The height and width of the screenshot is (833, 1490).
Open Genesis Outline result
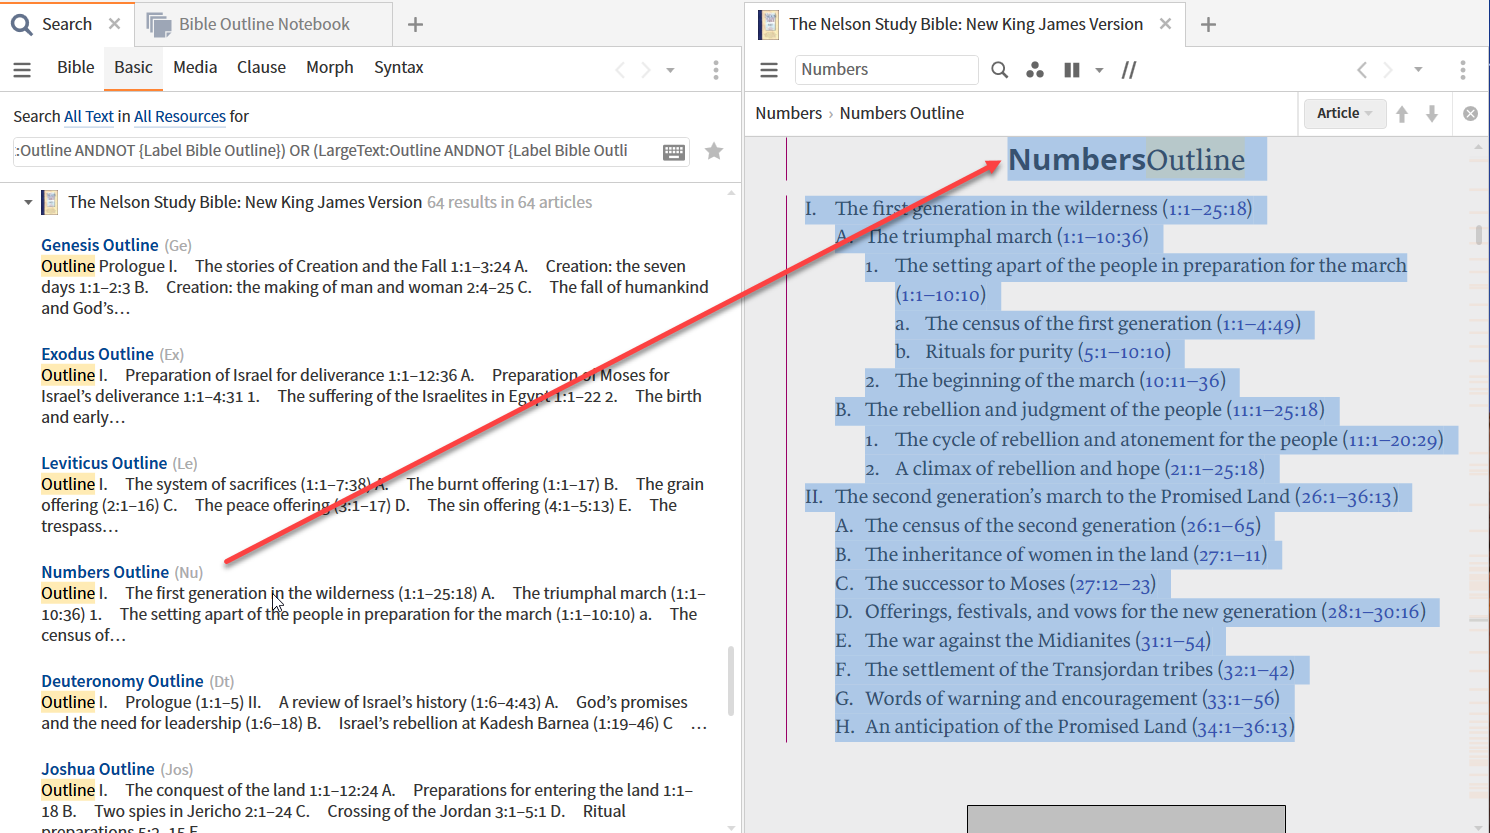coord(100,245)
